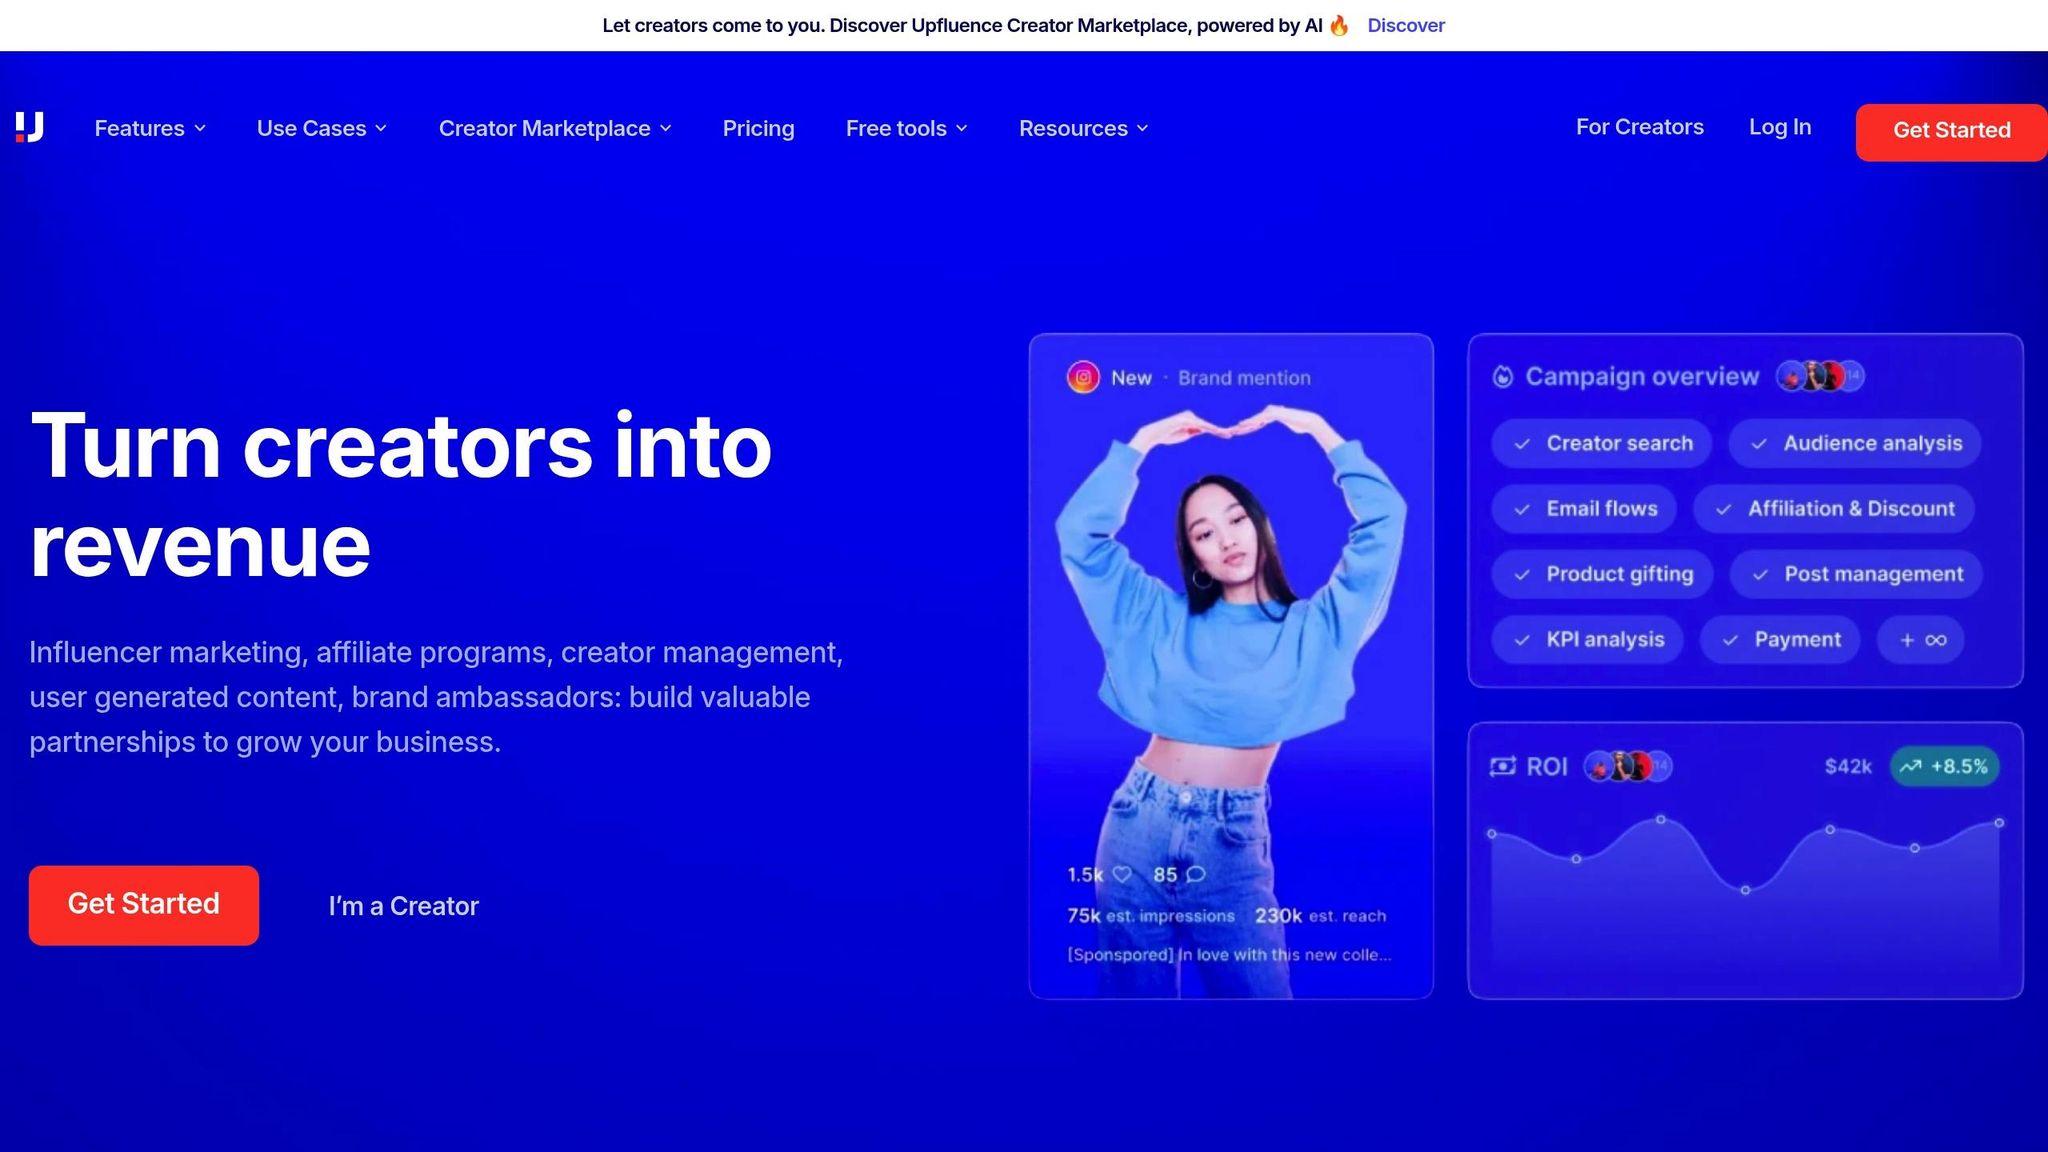Click the trending arrow in +8.5% badge
Viewport: 2048px width, 1152px height.
(x=1910, y=767)
